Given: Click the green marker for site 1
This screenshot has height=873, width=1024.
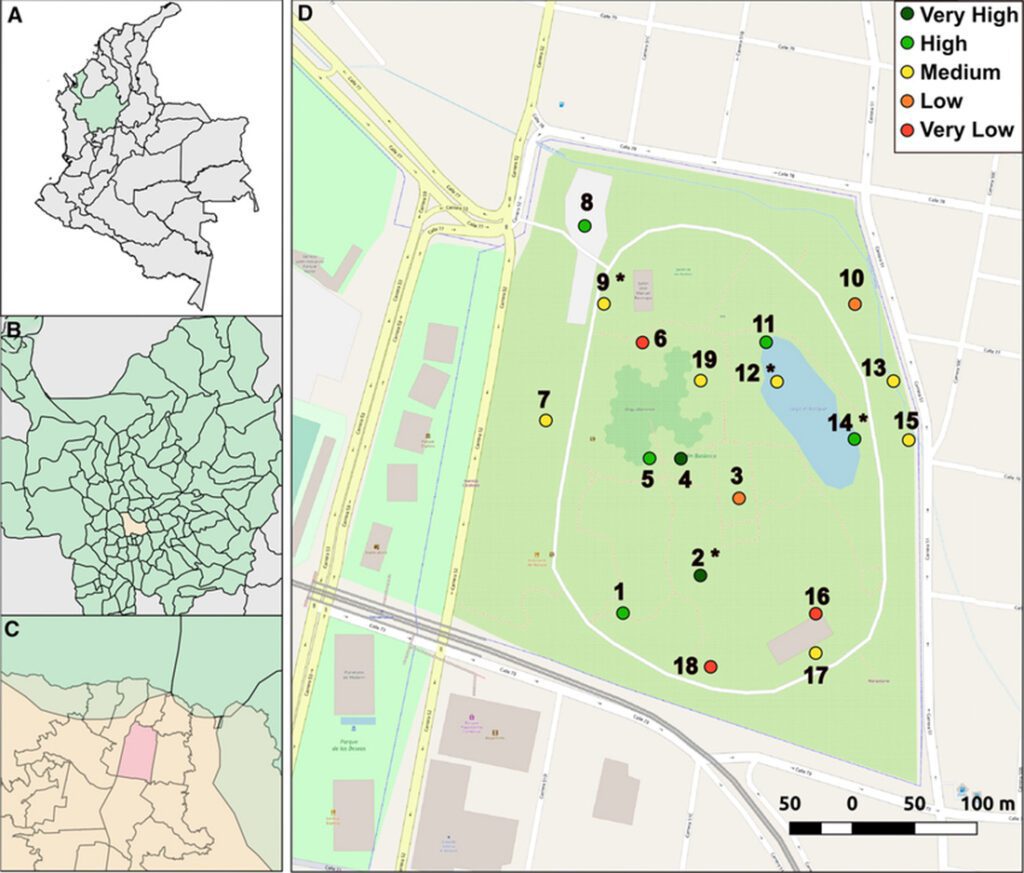Looking at the screenshot, I should pyautogui.click(x=623, y=612).
